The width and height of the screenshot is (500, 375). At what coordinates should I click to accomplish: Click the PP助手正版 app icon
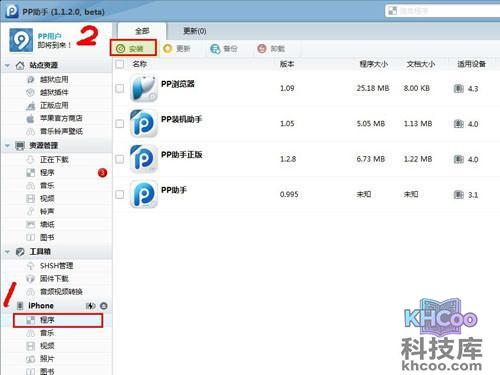[x=144, y=159]
